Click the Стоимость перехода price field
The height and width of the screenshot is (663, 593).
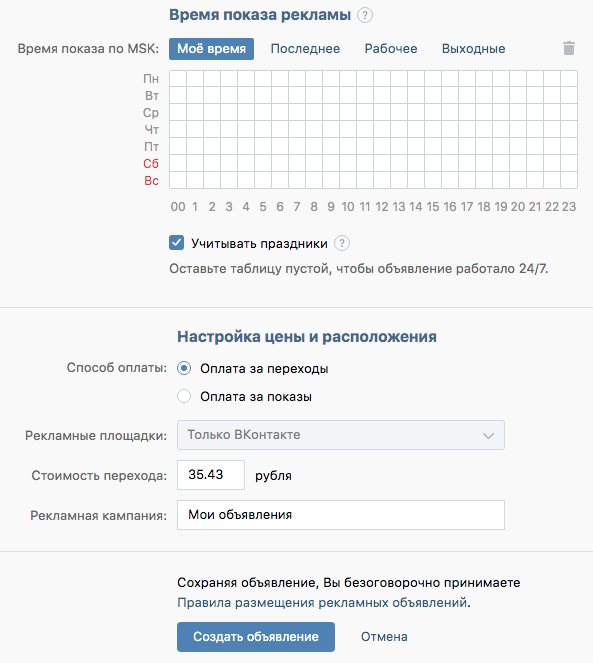(x=211, y=475)
